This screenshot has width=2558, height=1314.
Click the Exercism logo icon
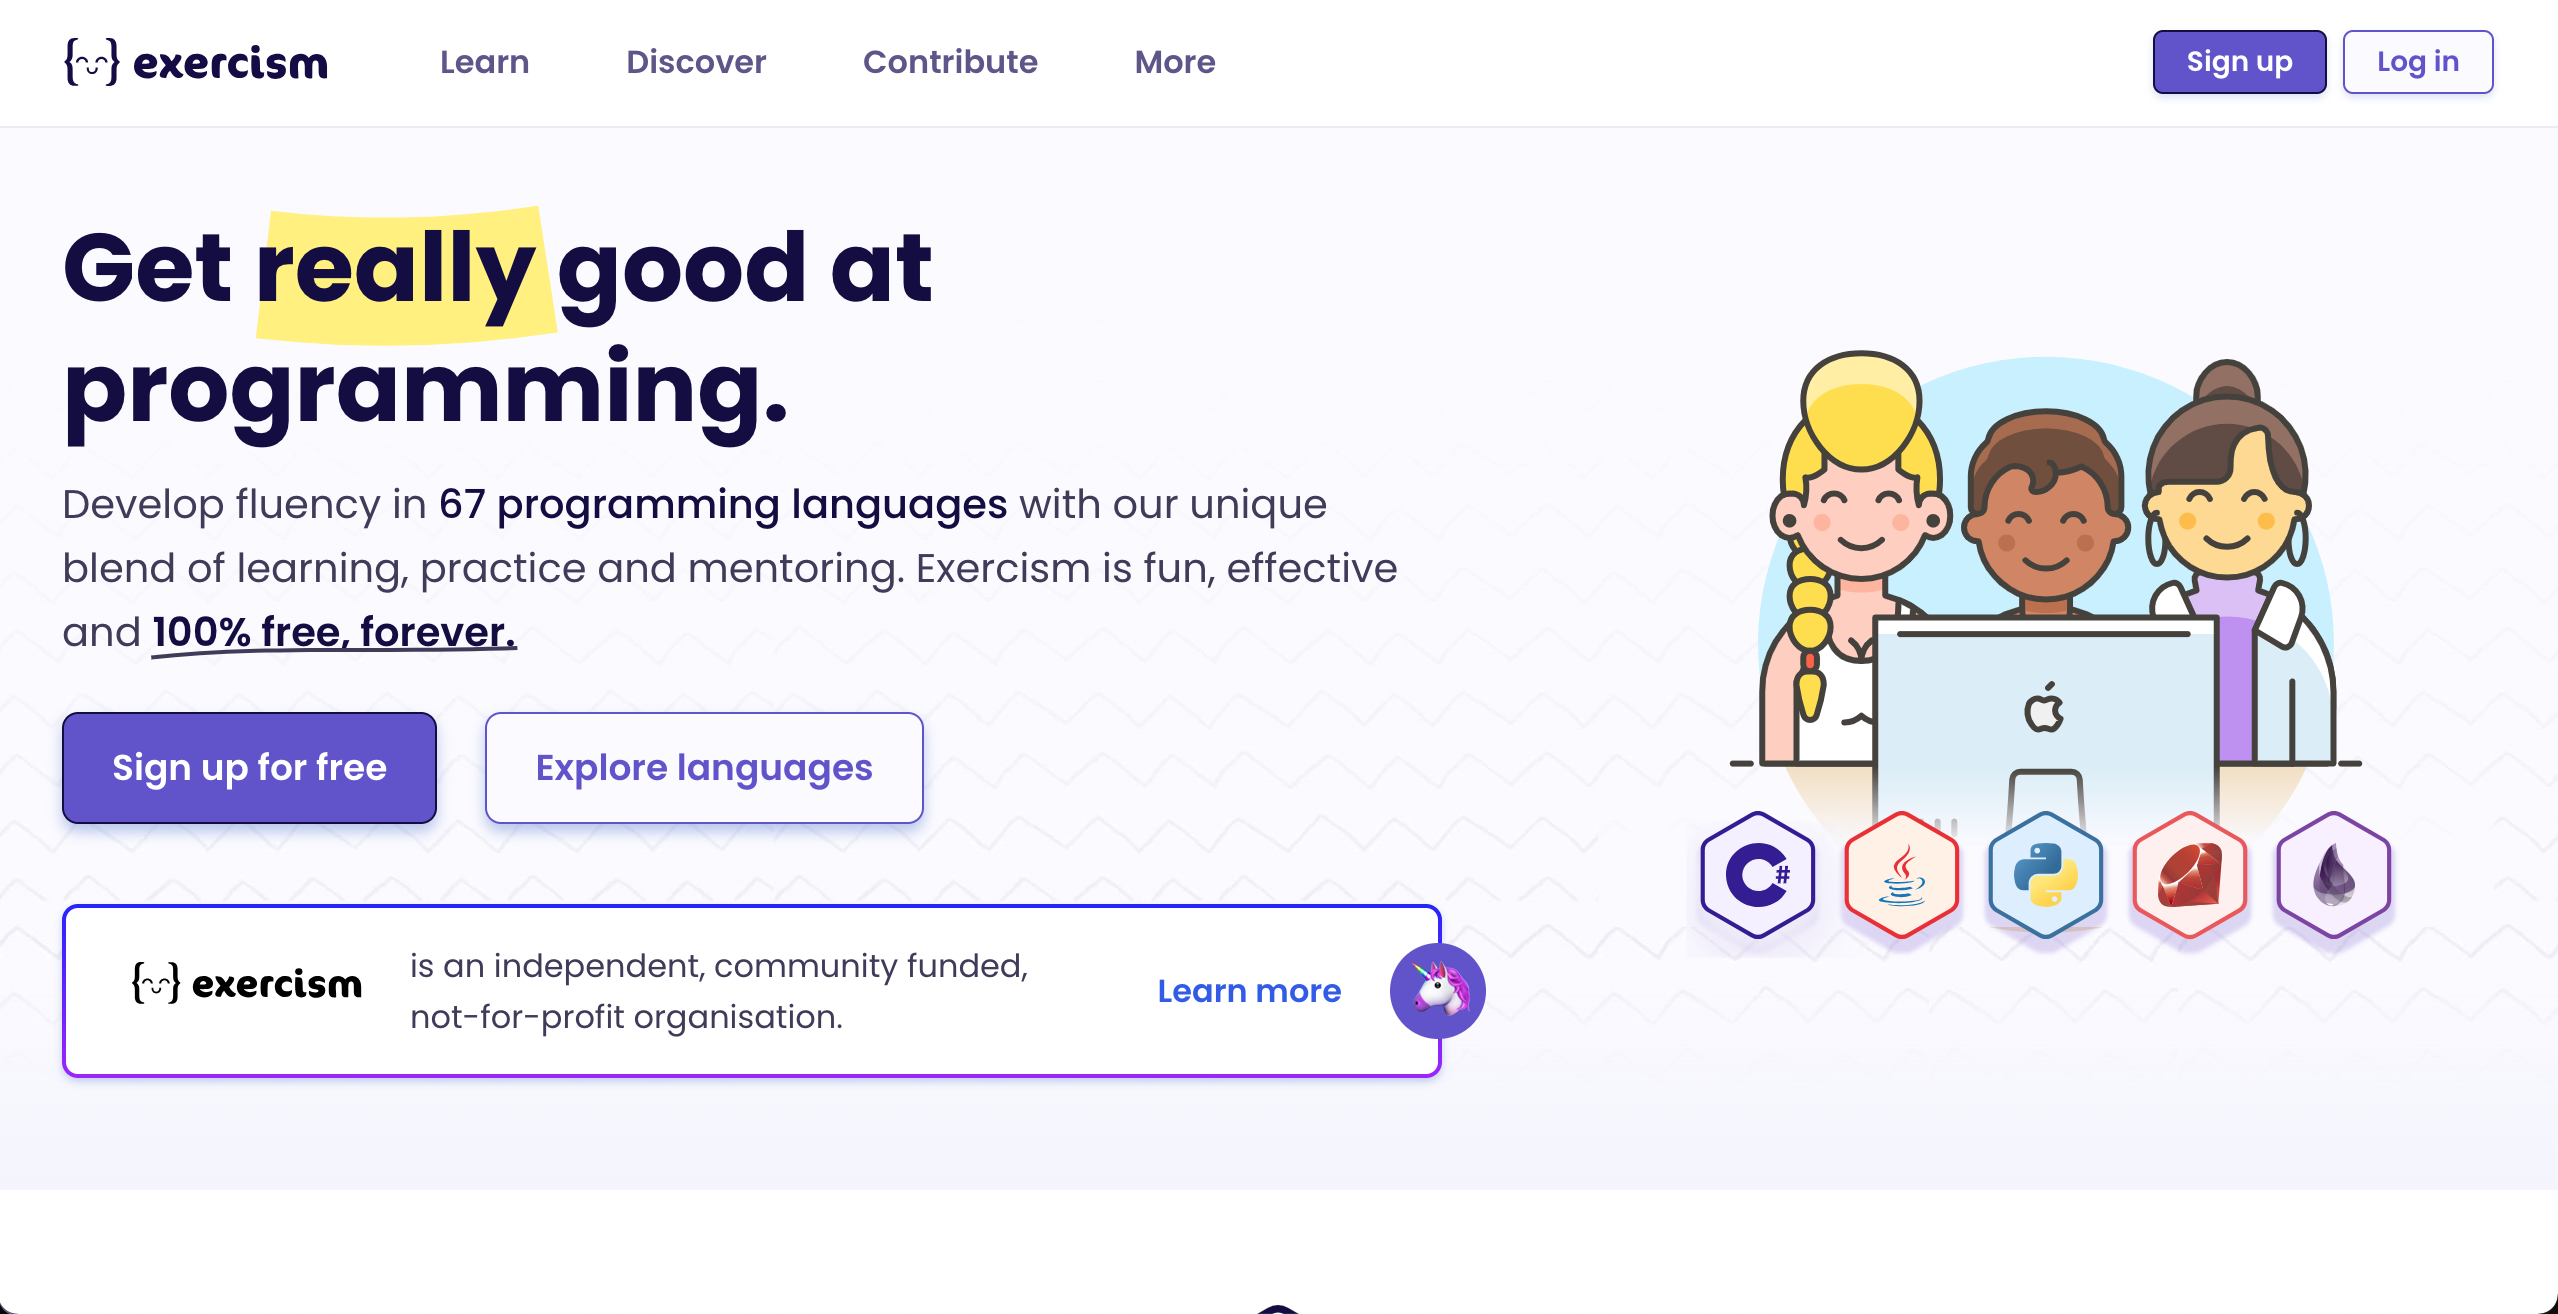tap(85, 62)
